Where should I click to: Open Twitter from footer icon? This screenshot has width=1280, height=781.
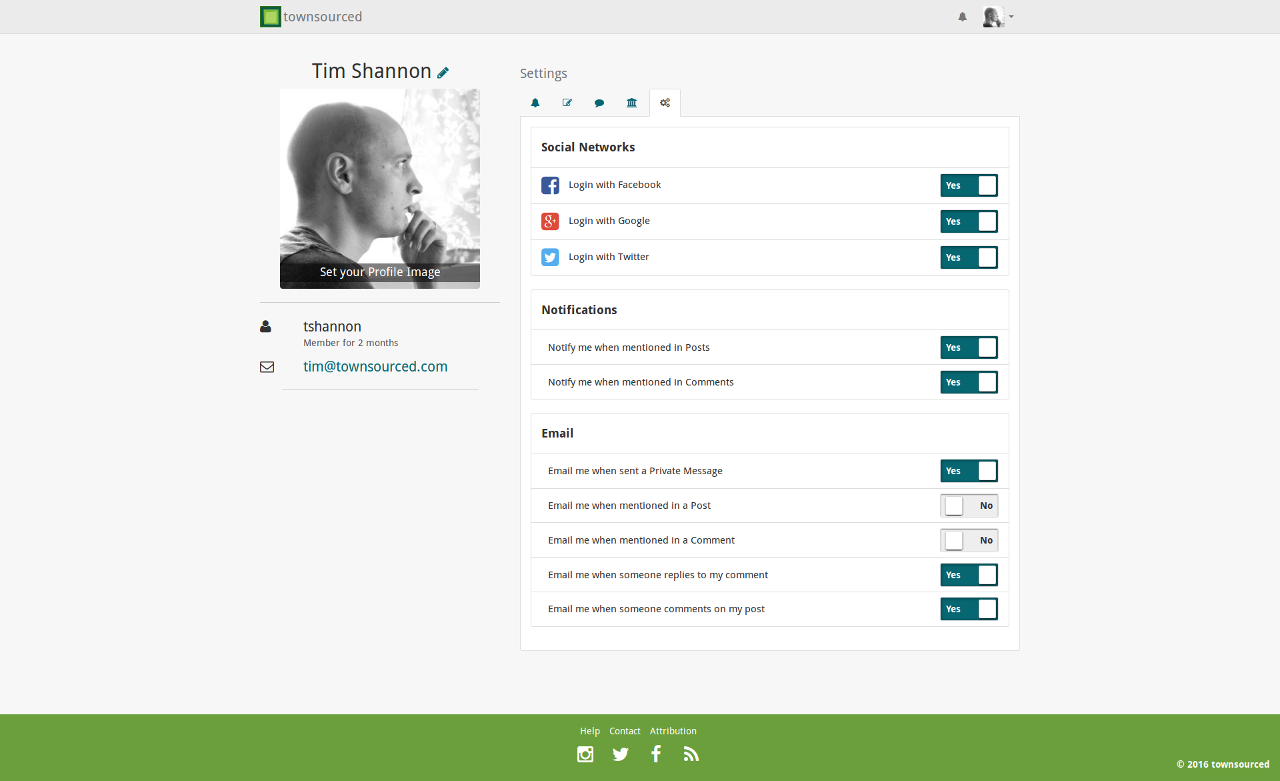(621, 754)
